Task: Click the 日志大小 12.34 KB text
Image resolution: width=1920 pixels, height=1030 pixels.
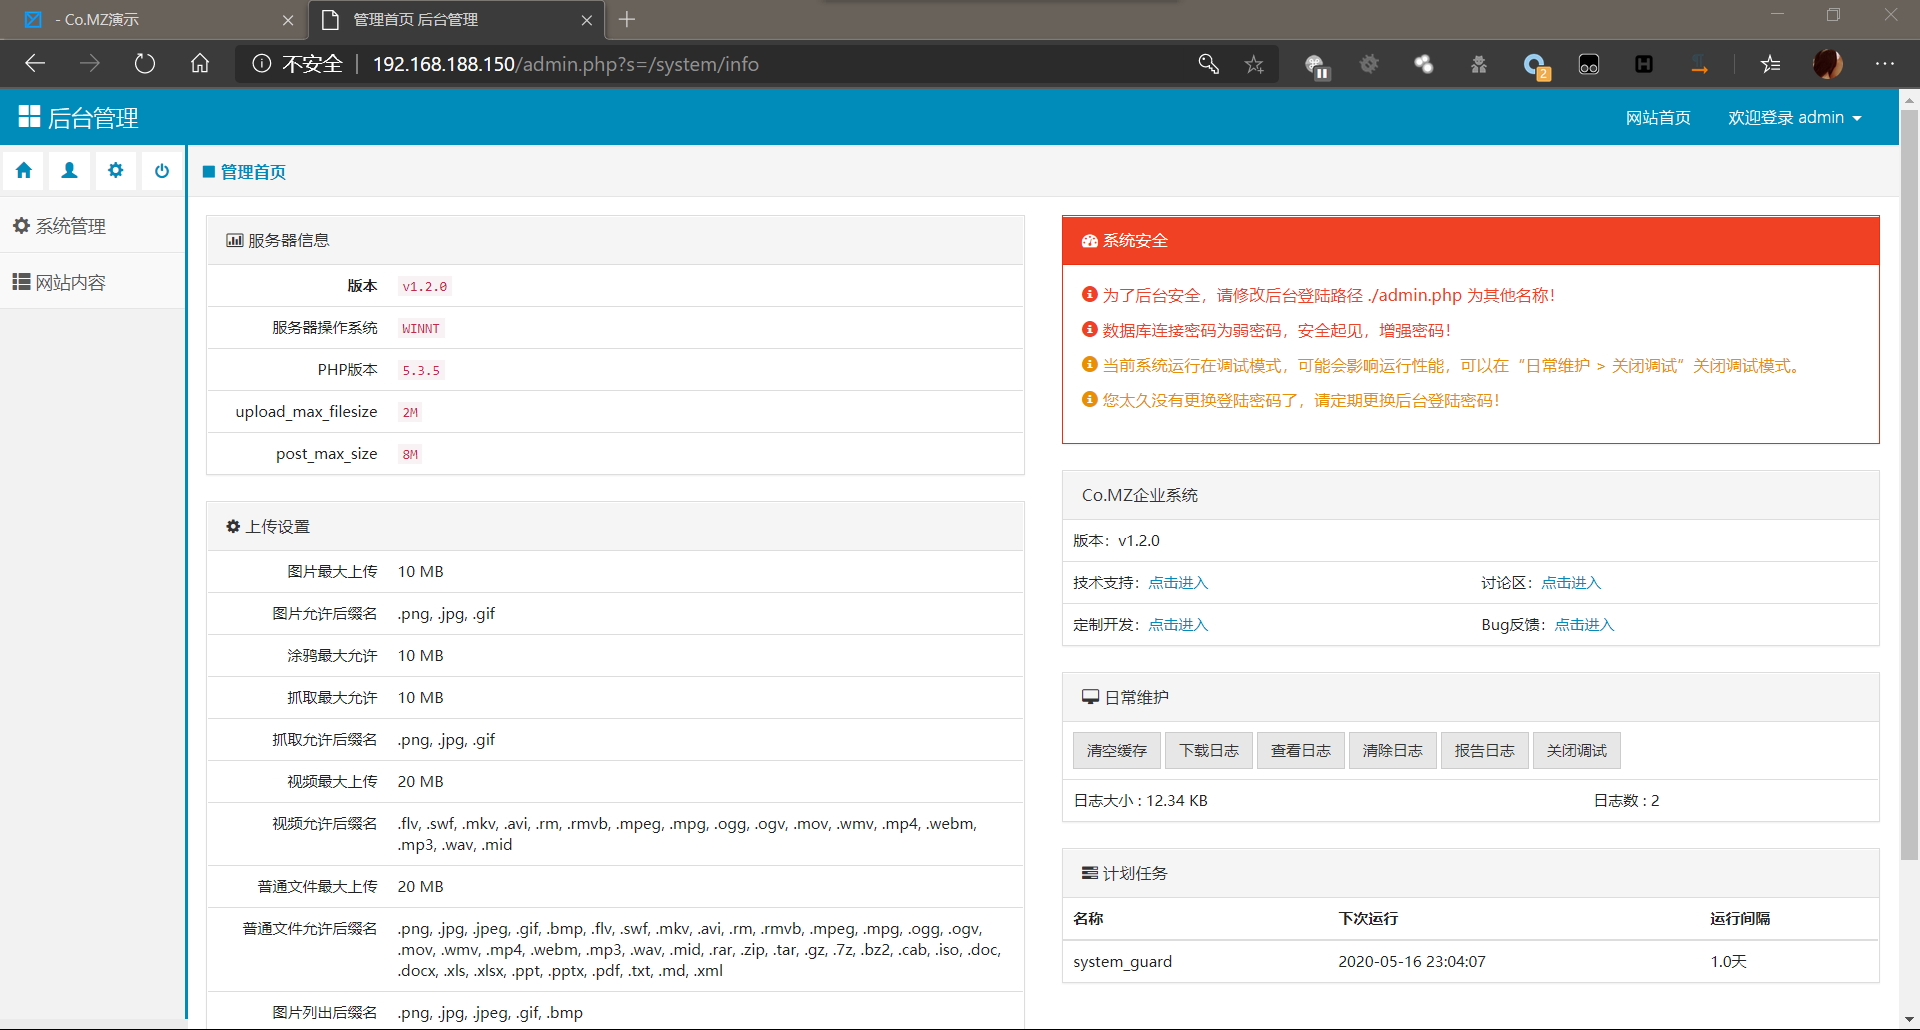Action: click(x=1140, y=801)
